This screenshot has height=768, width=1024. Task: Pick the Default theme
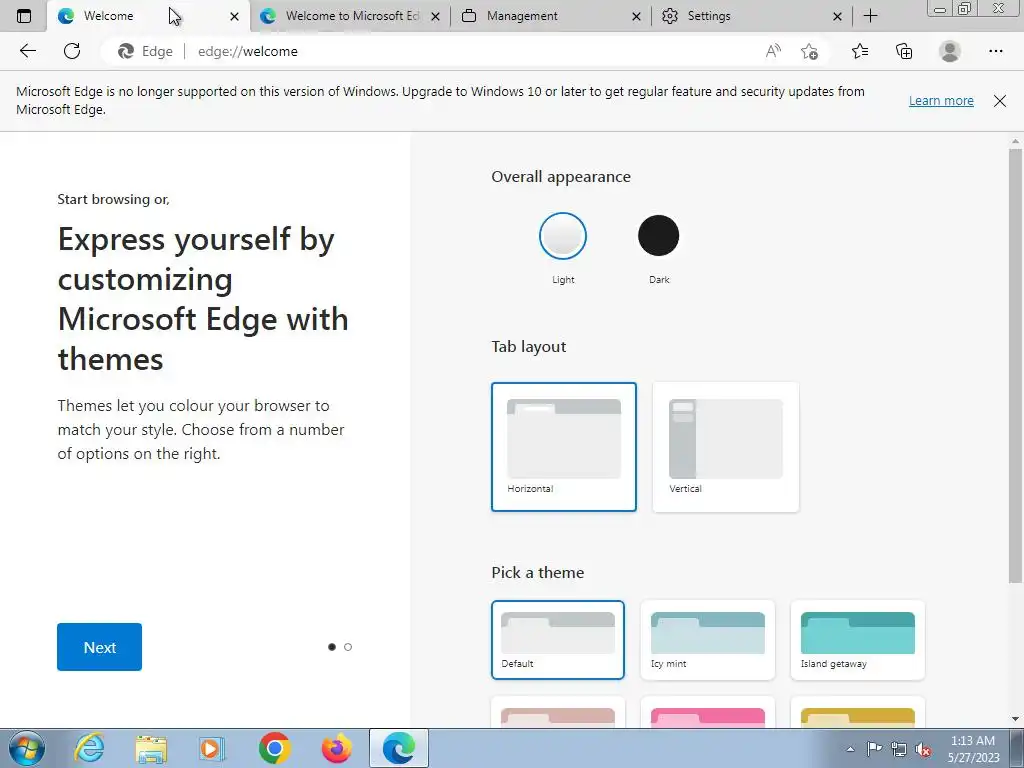tap(558, 640)
